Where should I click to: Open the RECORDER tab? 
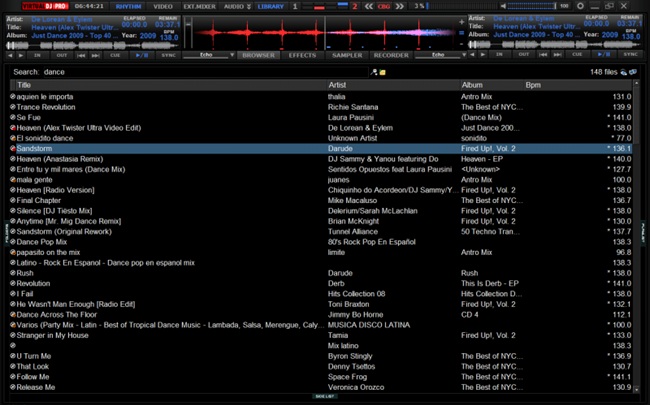click(x=391, y=55)
